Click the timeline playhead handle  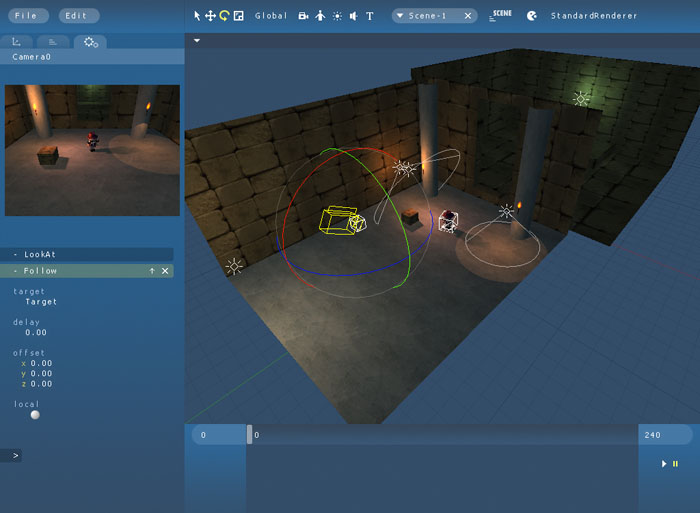point(250,434)
